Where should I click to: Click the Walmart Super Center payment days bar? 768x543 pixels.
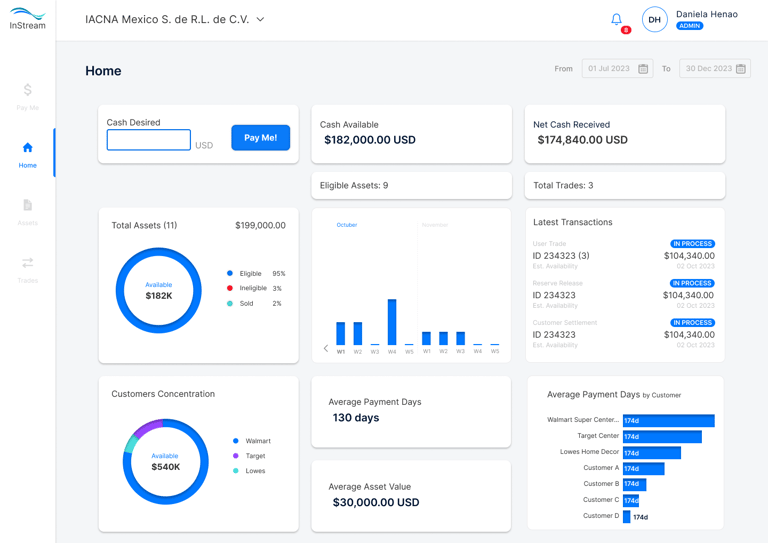point(669,420)
